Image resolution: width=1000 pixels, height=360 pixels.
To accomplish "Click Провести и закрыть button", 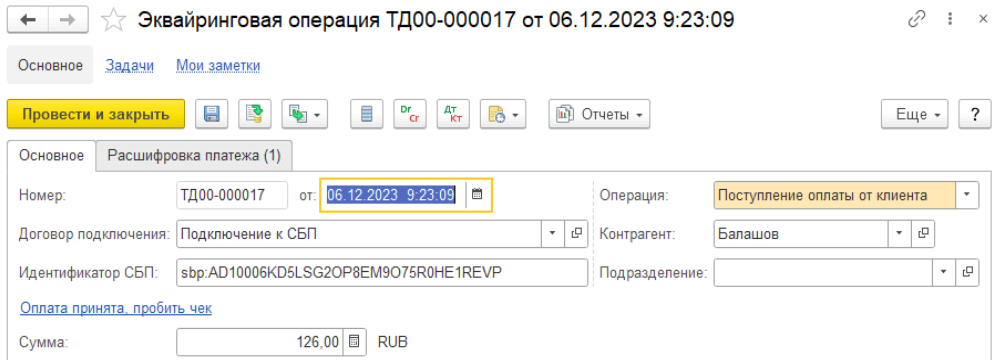I will 96,114.
